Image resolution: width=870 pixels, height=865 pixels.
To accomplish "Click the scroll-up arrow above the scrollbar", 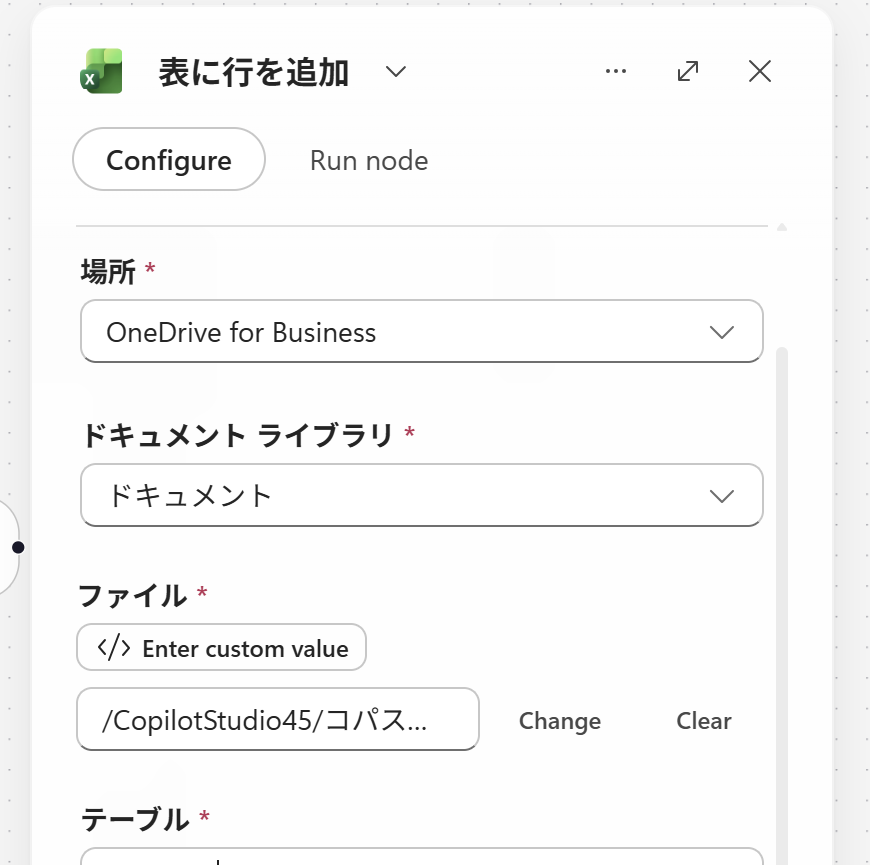I will pyautogui.click(x=782, y=226).
